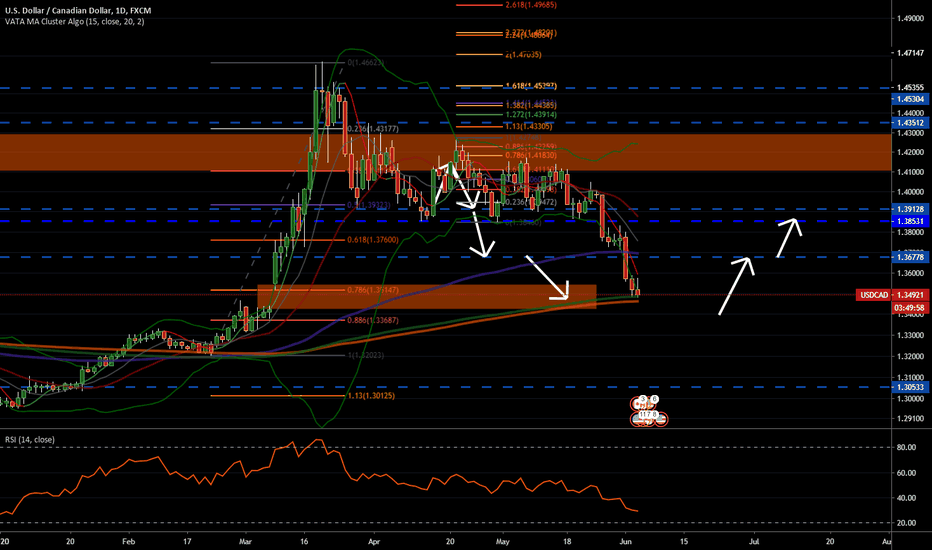Click the Feb label on time axis

128,542
